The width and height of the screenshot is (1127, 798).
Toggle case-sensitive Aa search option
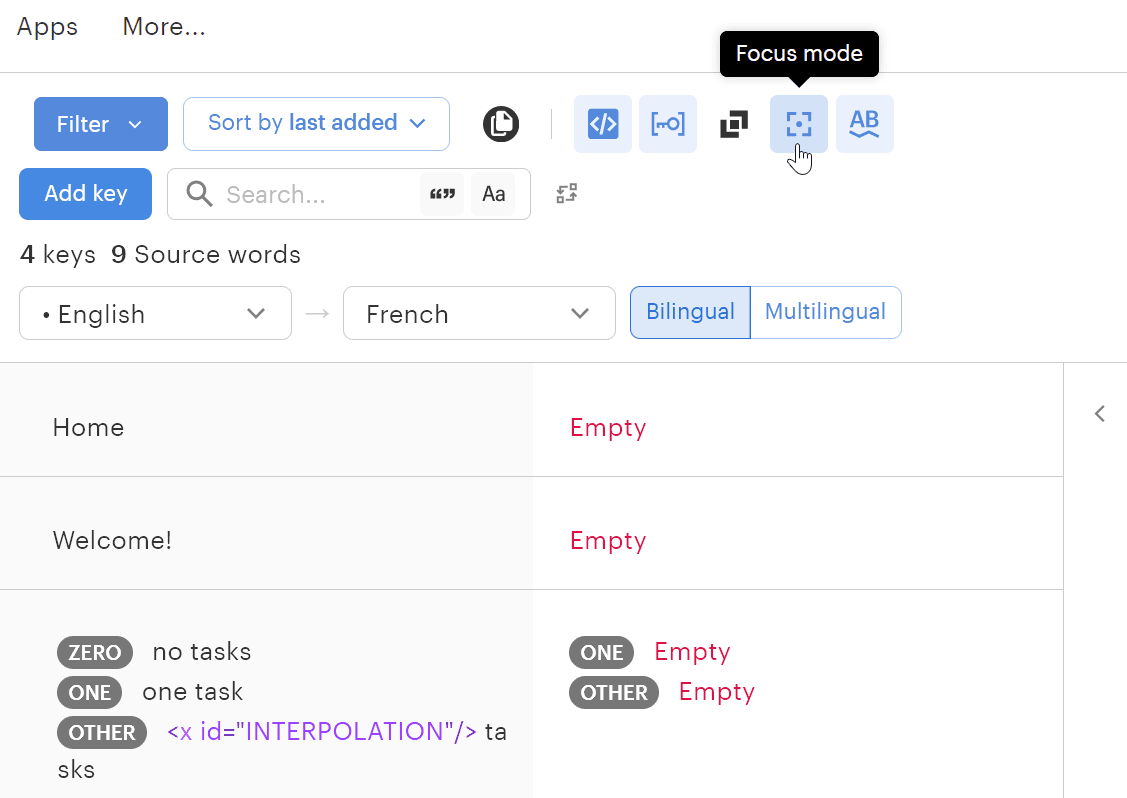(x=493, y=194)
